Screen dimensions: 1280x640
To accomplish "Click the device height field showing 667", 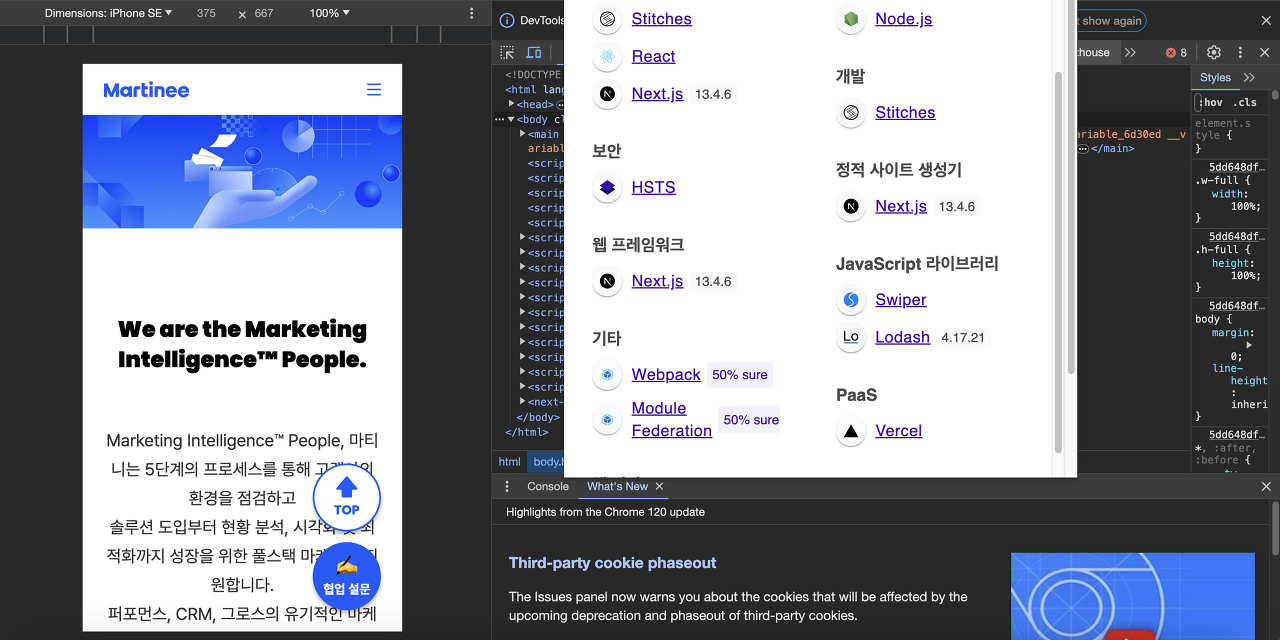I will pyautogui.click(x=264, y=13).
